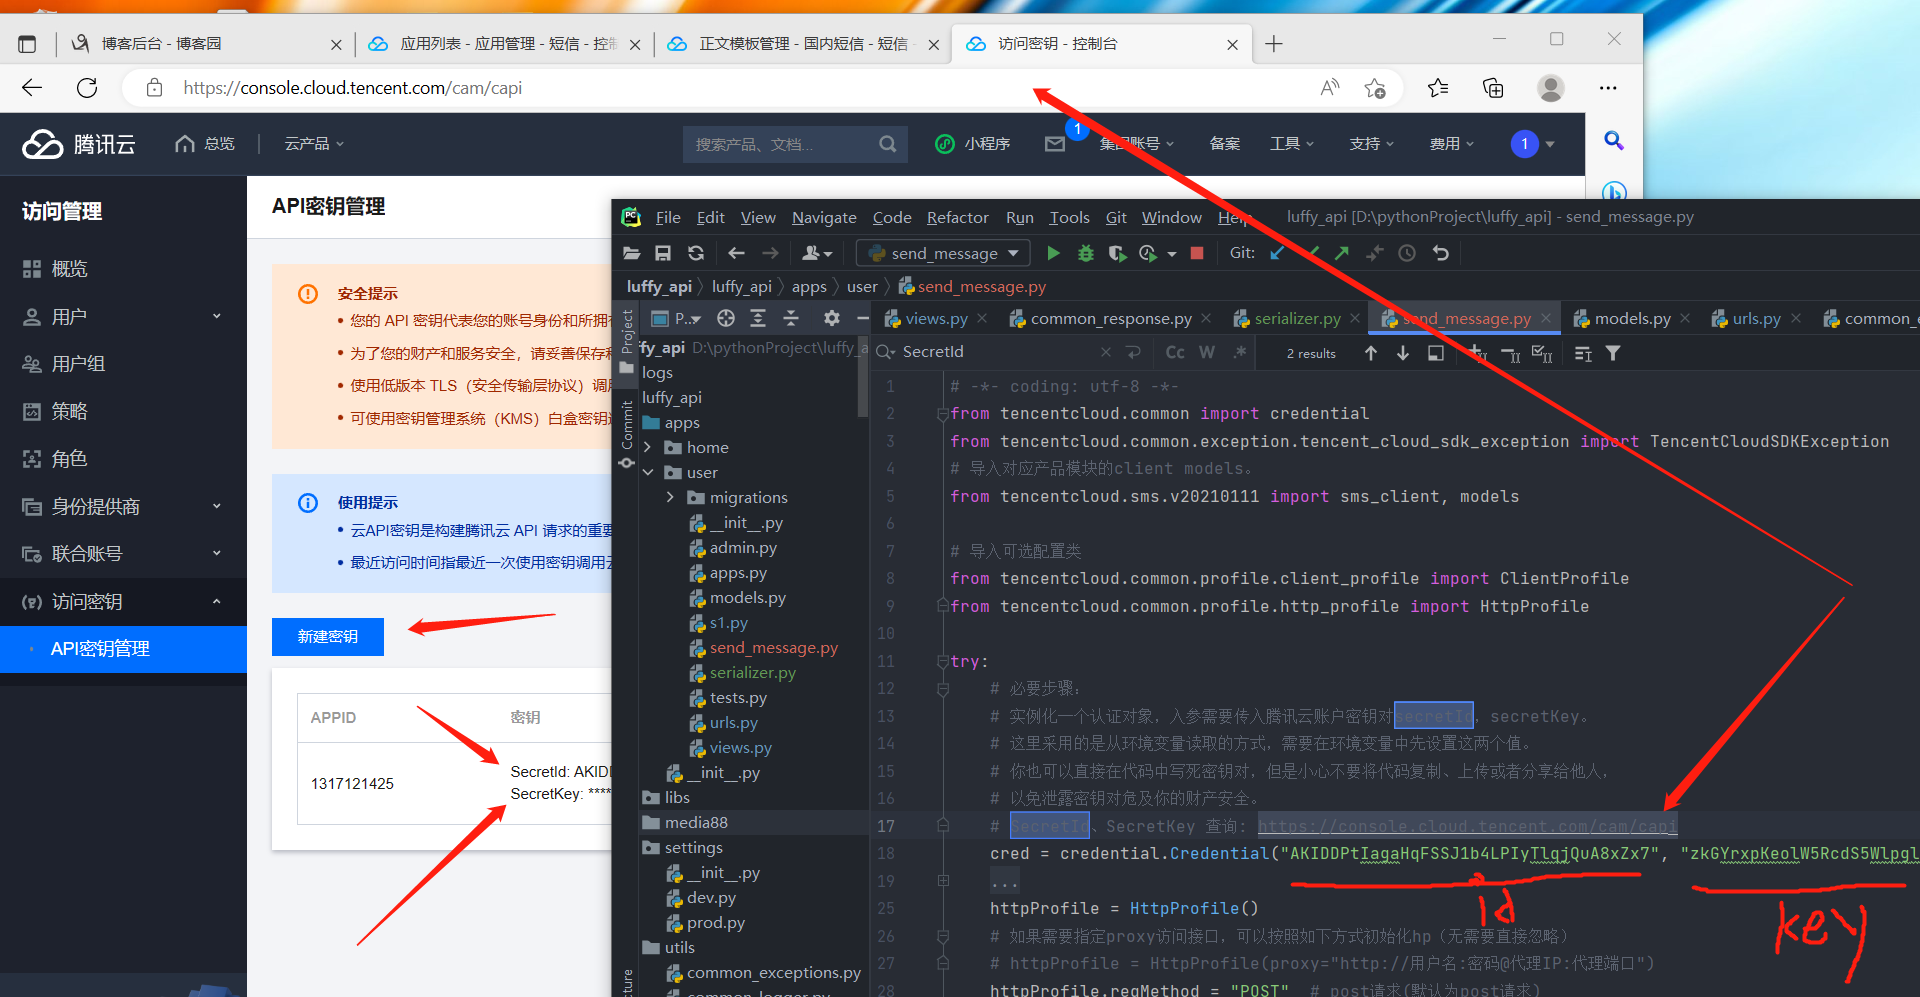Open the Navigate menu in PyCharm
This screenshot has height=997, width=1920.
point(824,217)
